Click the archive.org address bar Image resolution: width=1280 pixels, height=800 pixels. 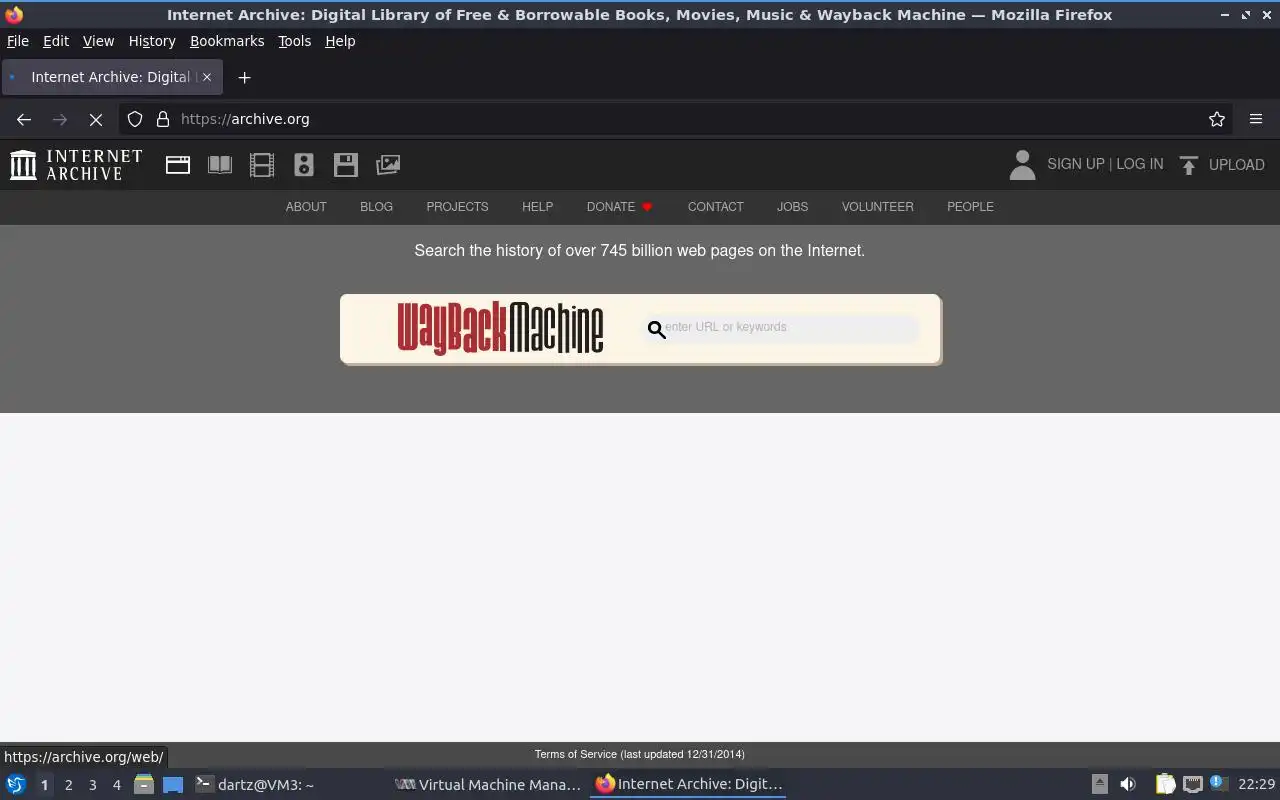coord(676,119)
